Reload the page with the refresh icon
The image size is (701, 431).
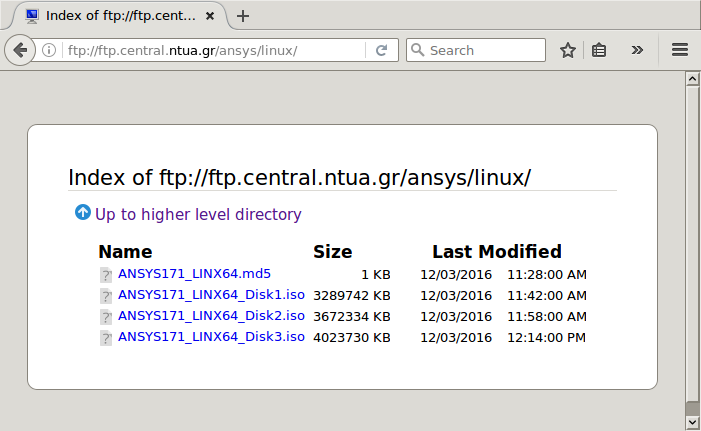[381, 50]
